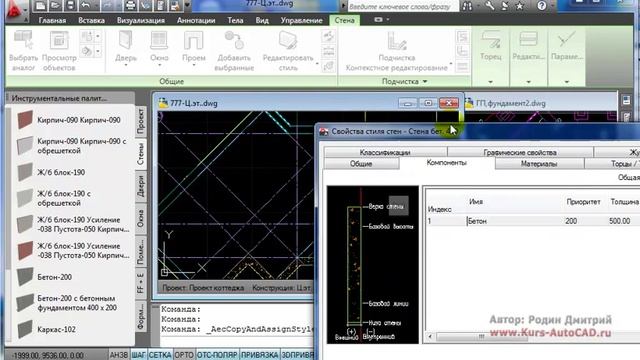Switch to Графические свойства tab
Viewport: 640px width, 360px height.
coord(520,152)
